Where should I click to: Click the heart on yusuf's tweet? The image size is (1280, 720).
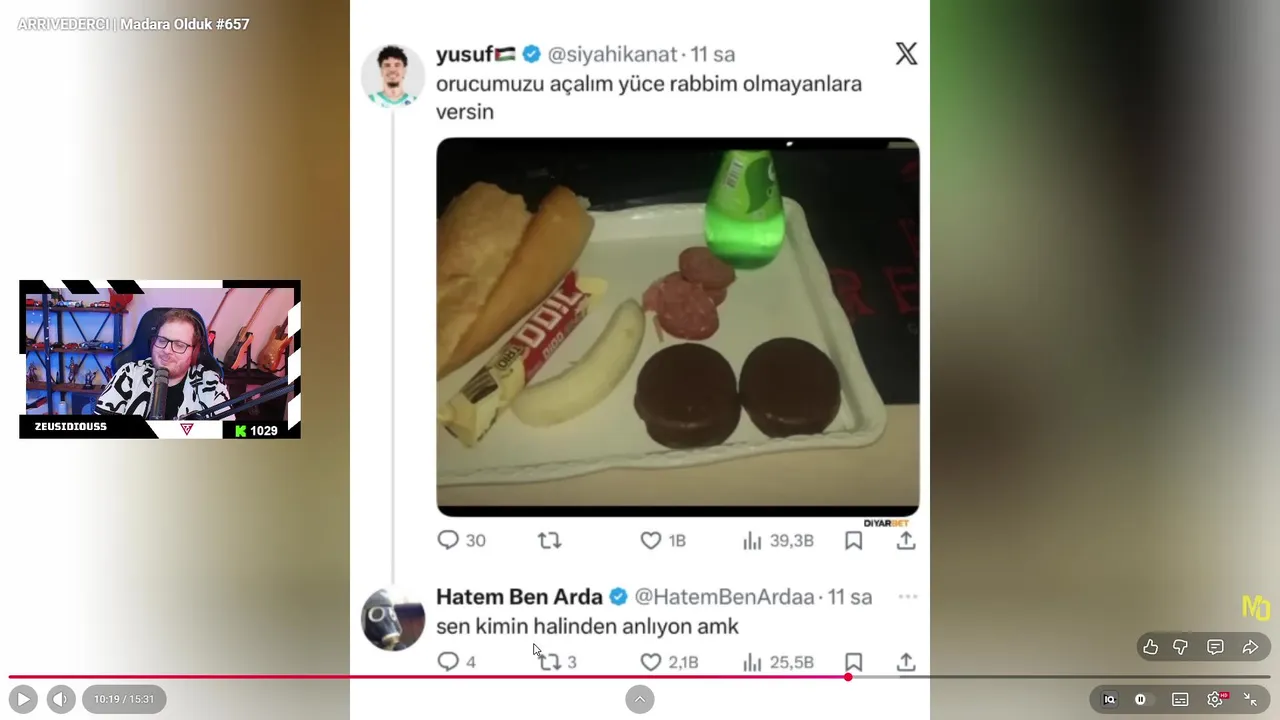pyautogui.click(x=651, y=540)
